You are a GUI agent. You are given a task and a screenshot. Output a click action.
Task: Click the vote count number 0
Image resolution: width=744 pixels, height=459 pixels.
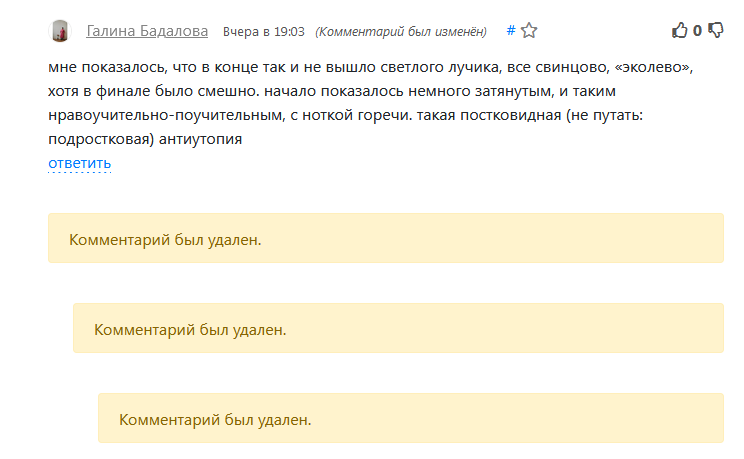click(x=697, y=31)
